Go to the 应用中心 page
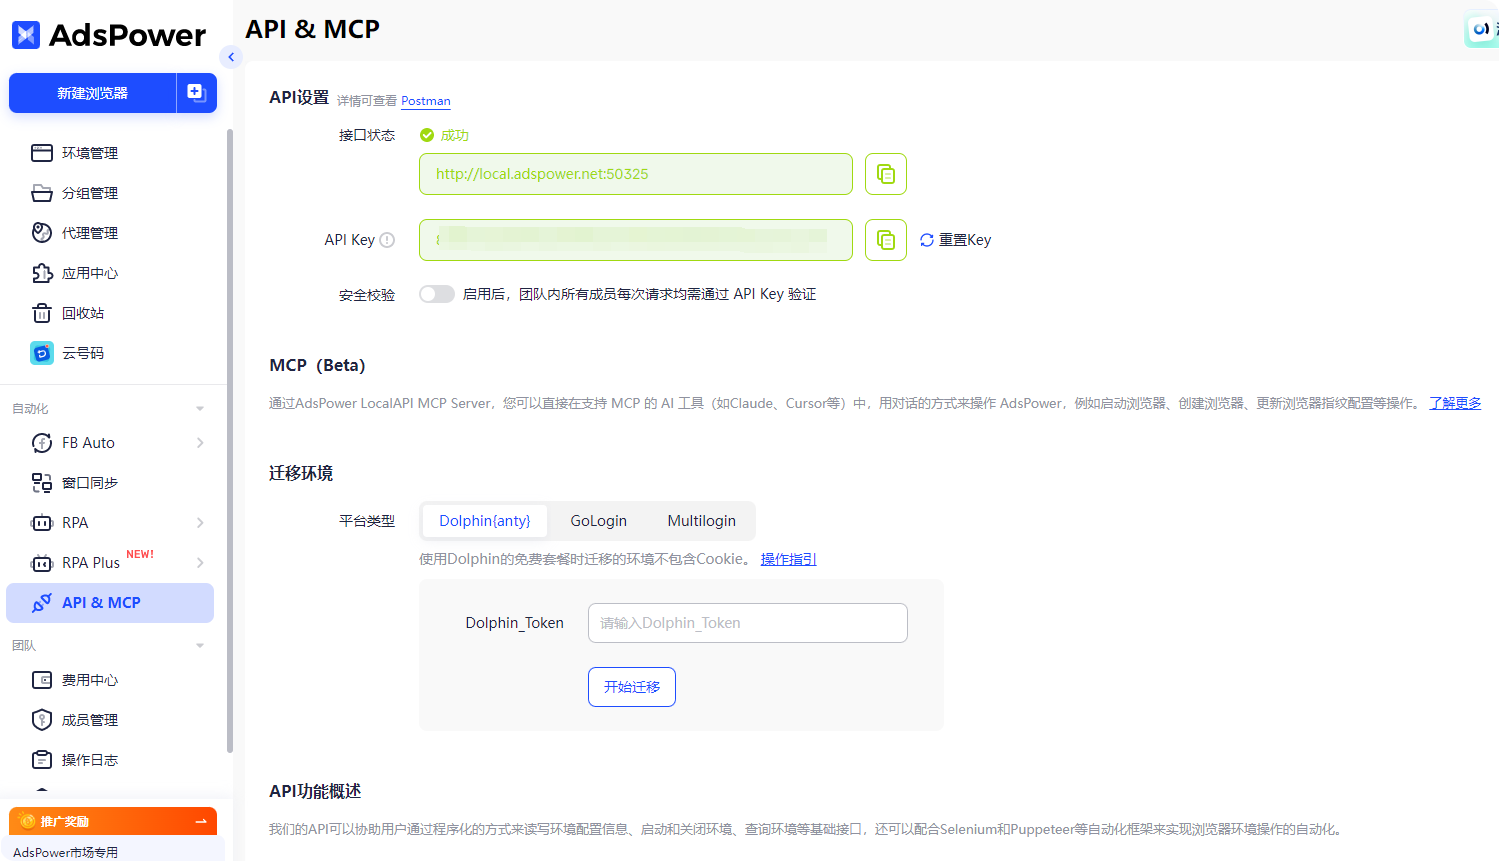 [91, 272]
